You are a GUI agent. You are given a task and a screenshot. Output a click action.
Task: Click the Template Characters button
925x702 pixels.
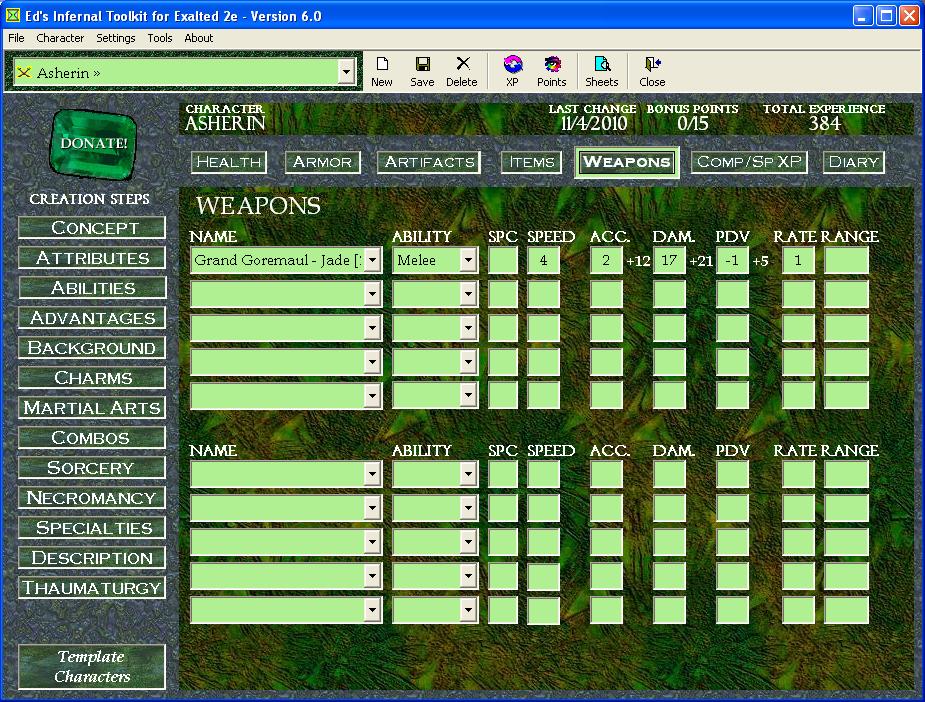click(92, 667)
